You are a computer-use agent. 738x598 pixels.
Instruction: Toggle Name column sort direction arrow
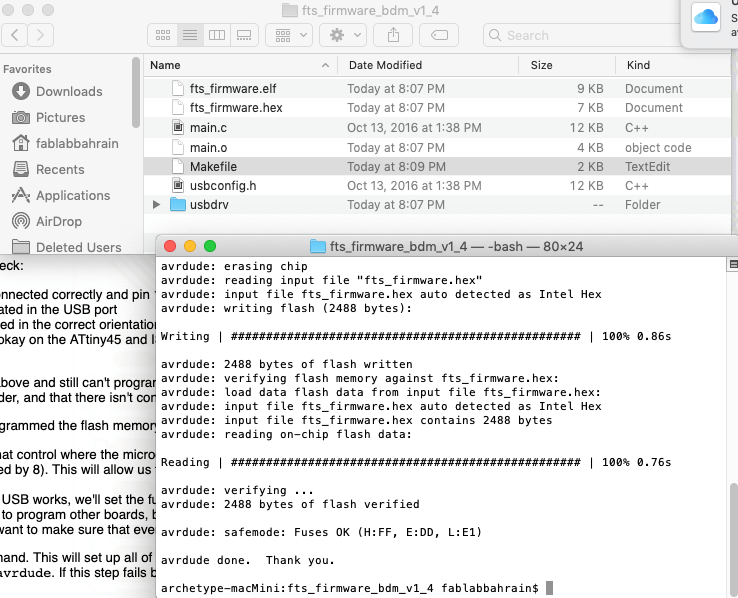pos(325,65)
